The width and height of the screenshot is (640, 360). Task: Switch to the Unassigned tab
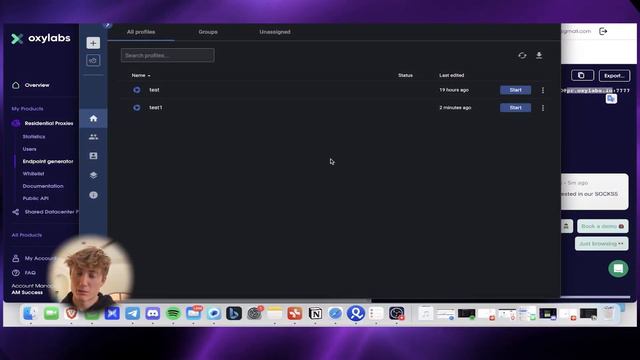(x=275, y=32)
